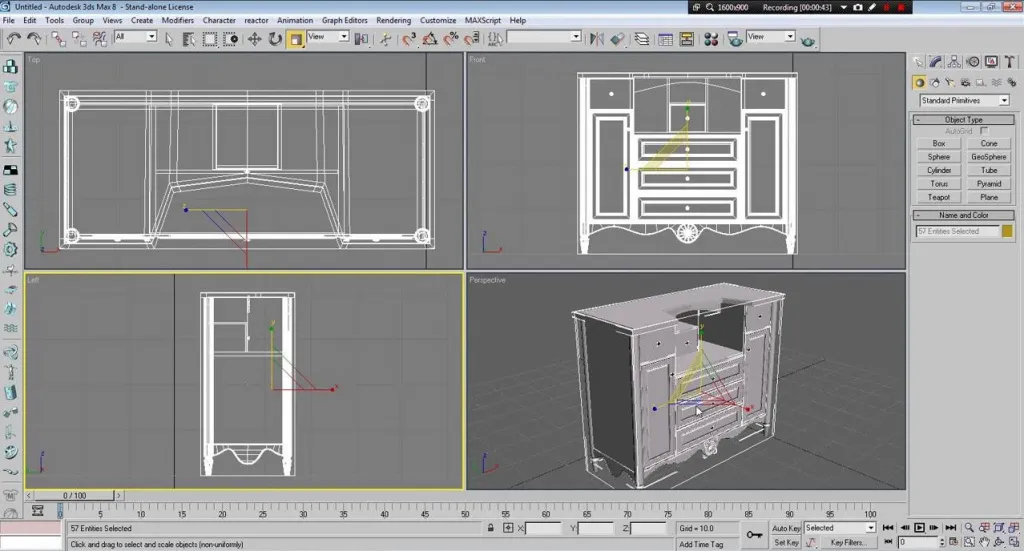Open the Select by Name dialog
1024x551 pixels.
(189, 39)
